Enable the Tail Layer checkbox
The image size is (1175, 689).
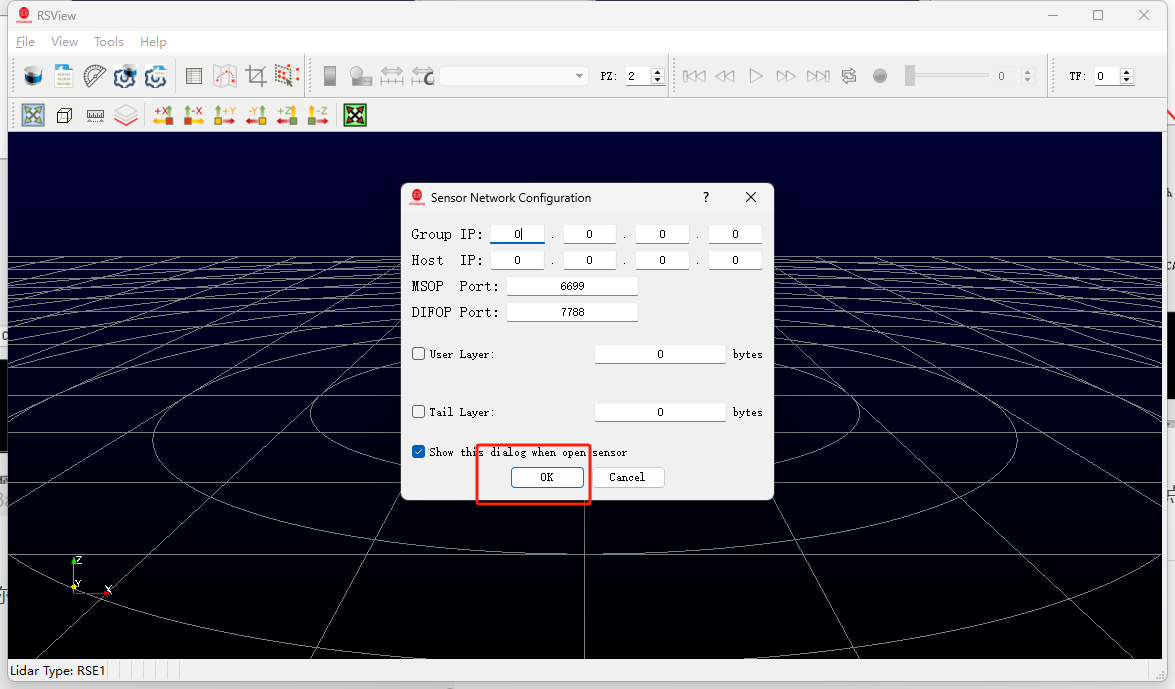[x=418, y=412]
